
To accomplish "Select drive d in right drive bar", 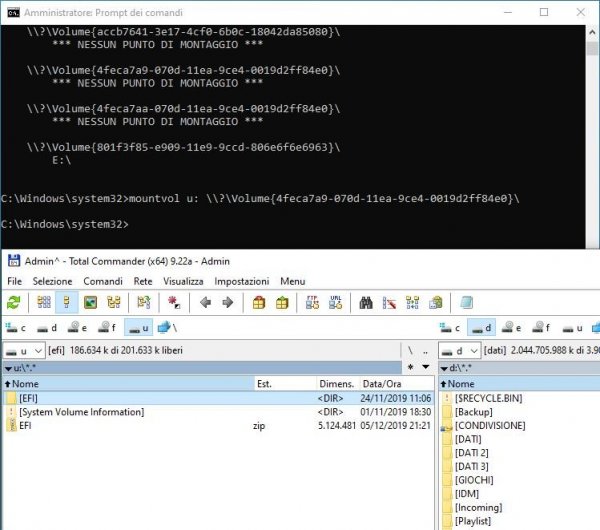I will click(x=482, y=328).
